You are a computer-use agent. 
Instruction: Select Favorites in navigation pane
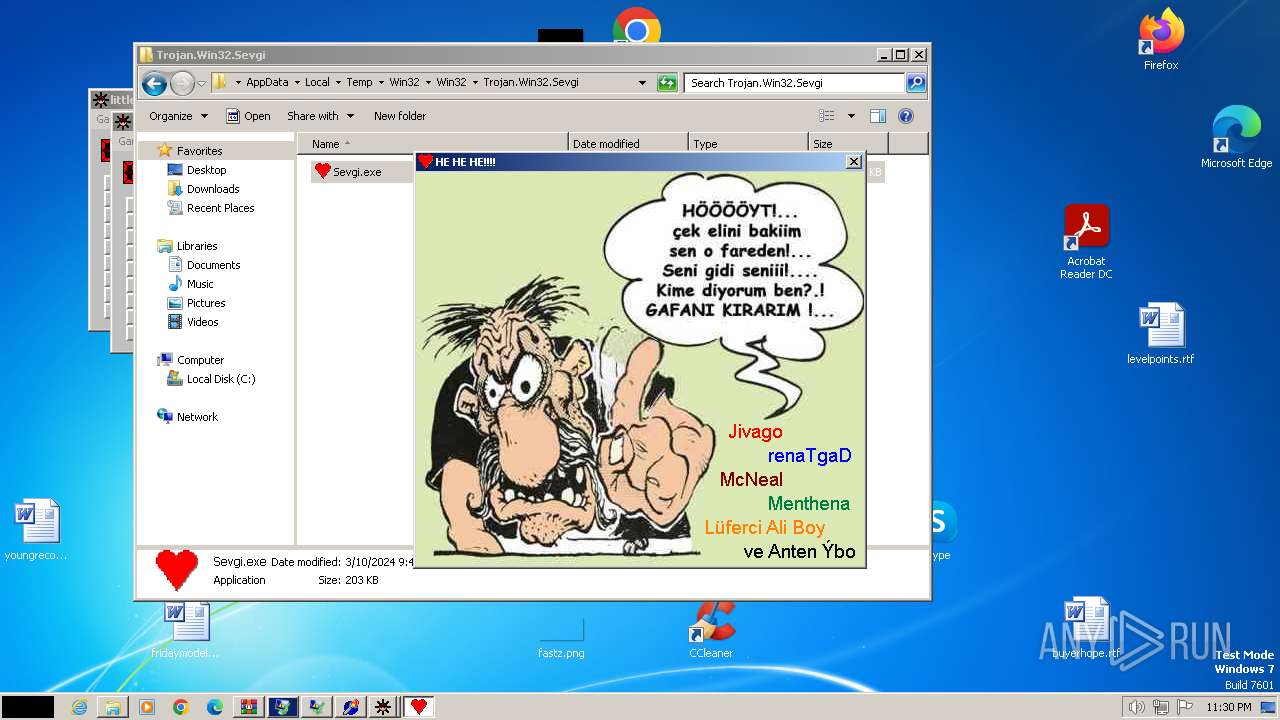click(x=199, y=151)
